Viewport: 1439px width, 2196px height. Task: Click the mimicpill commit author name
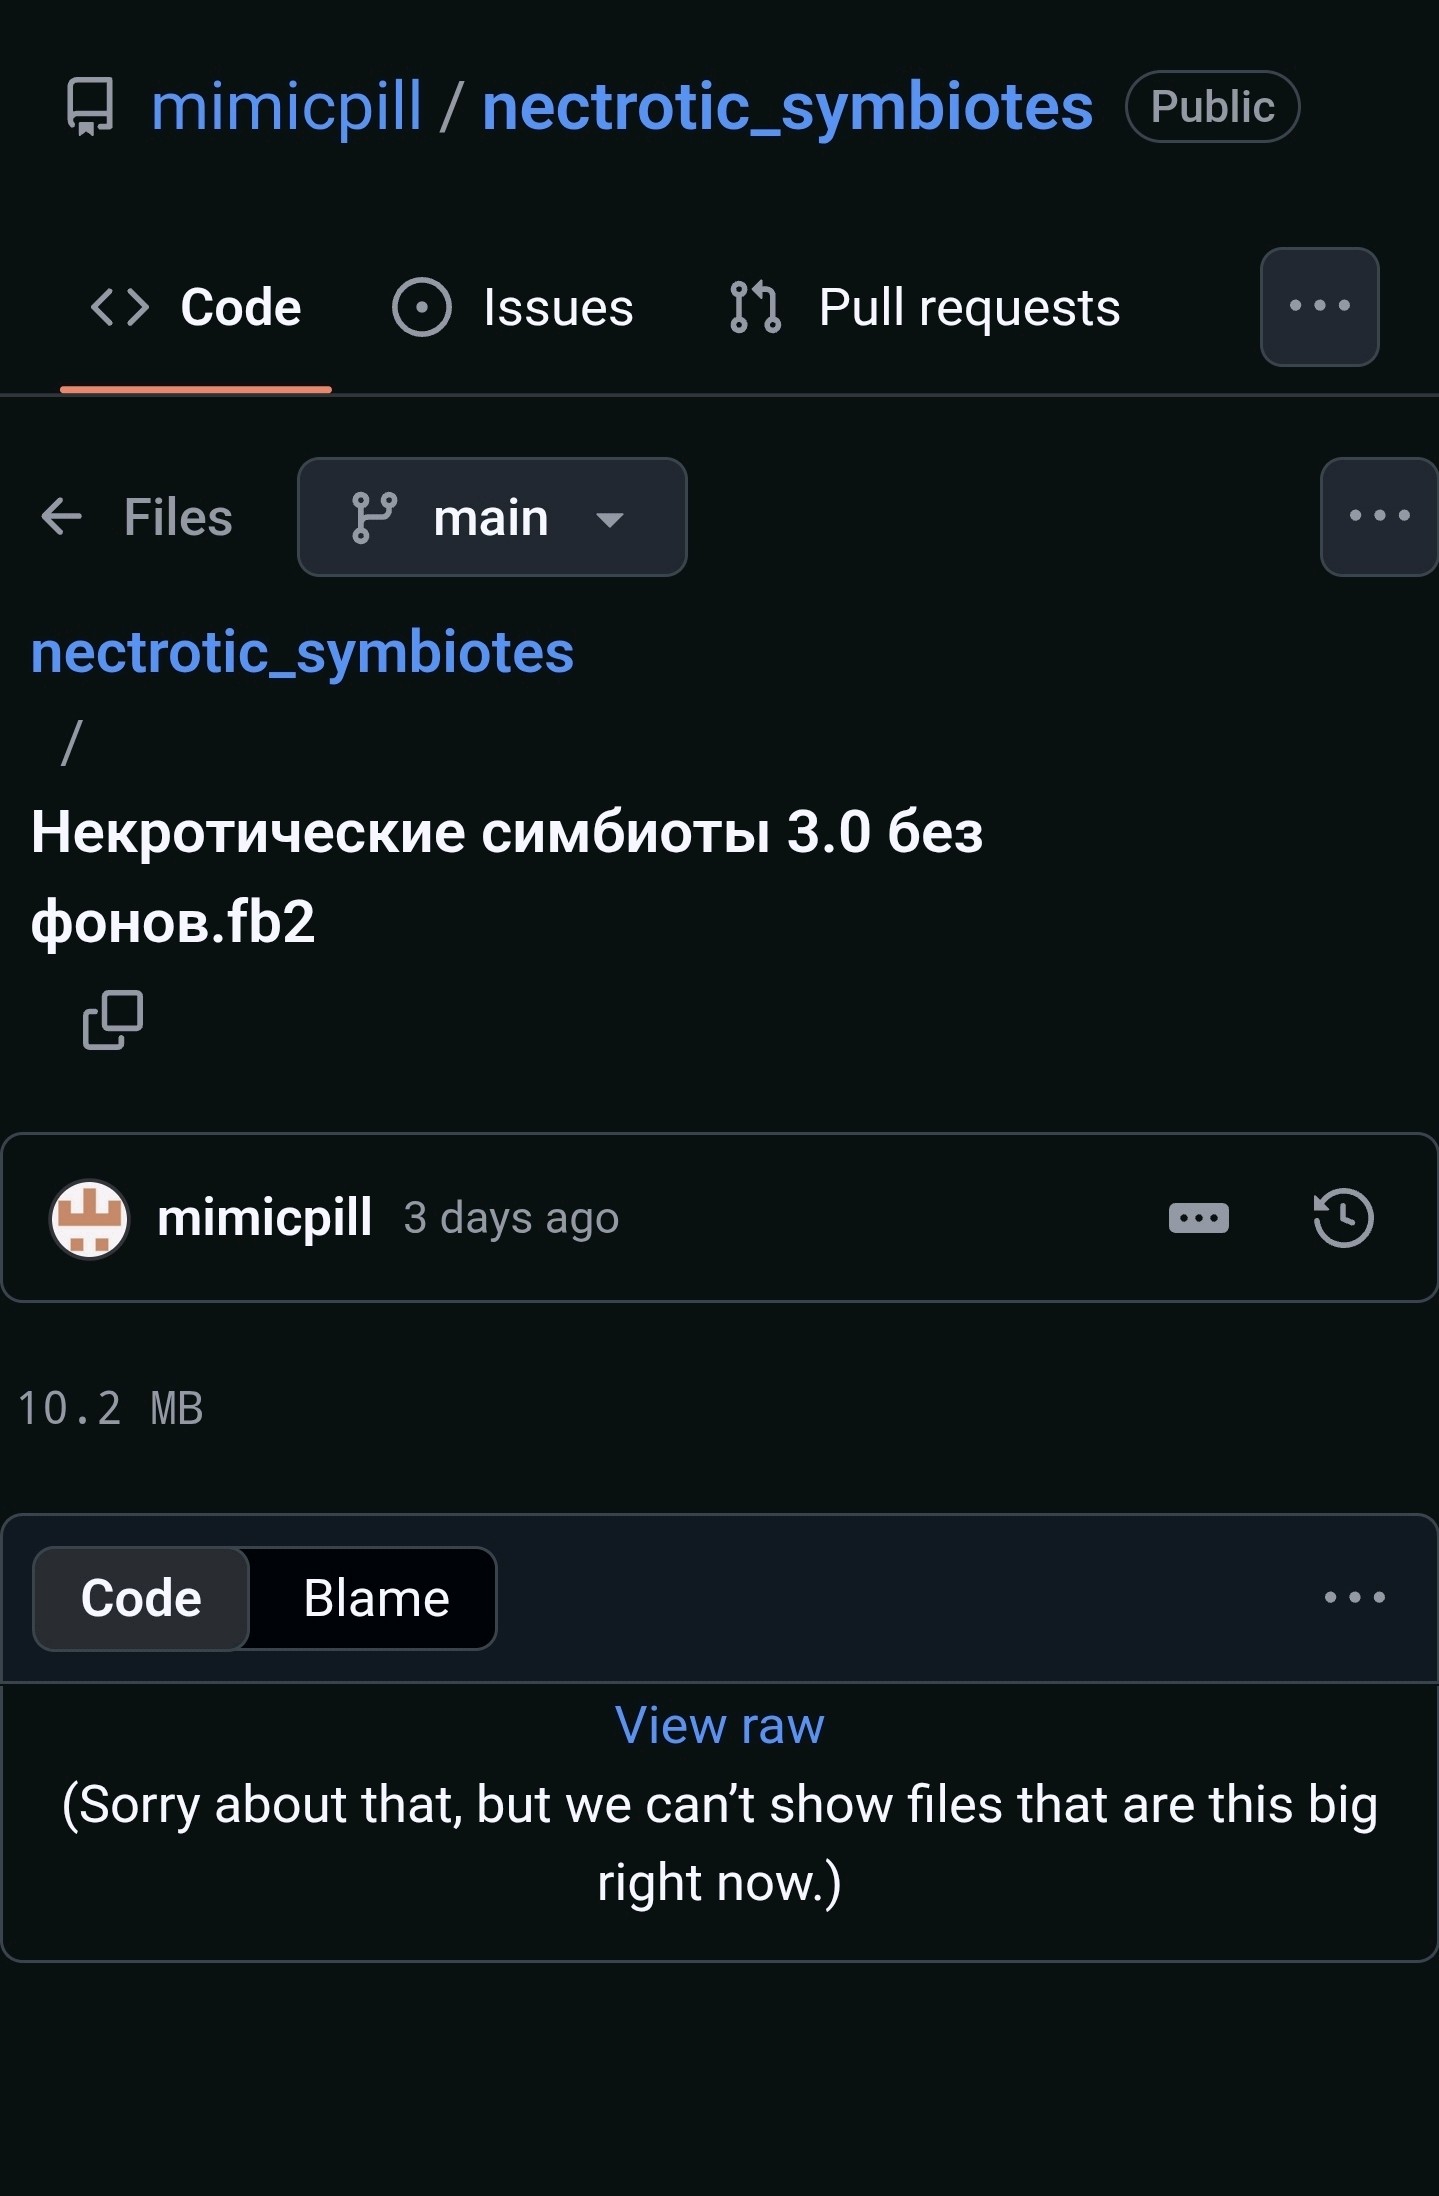pos(265,1217)
